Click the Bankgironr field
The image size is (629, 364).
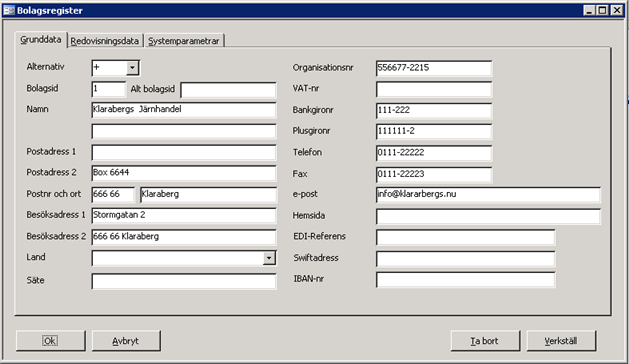click(x=434, y=111)
